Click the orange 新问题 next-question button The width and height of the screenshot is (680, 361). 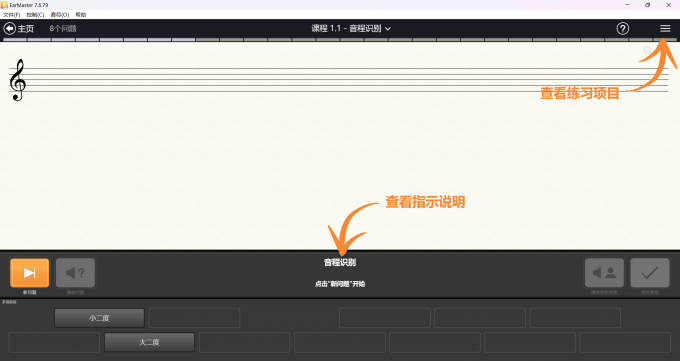click(29, 272)
